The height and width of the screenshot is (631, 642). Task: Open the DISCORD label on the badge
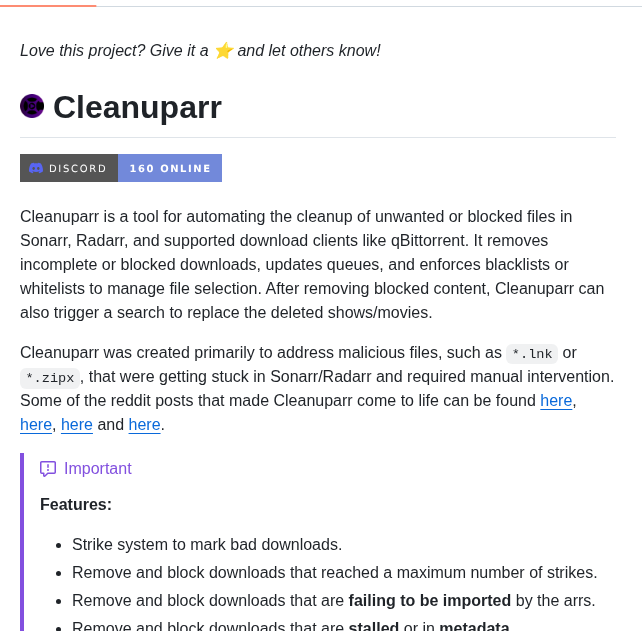click(78, 168)
